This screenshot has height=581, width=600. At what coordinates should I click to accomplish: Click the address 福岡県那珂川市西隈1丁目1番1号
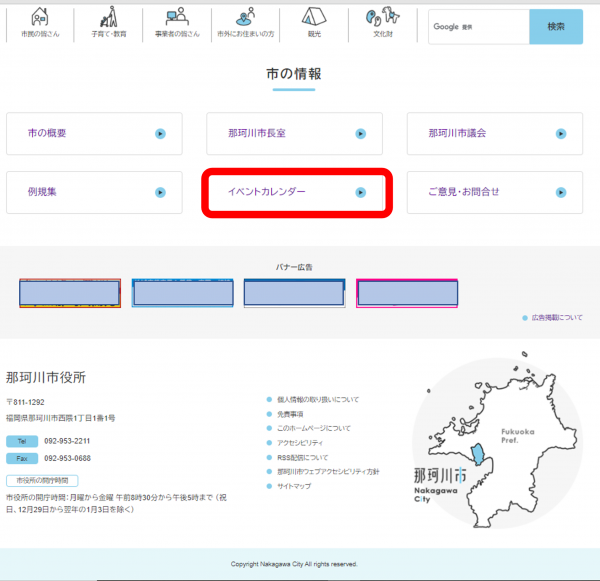pyautogui.click(x=60, y=418)
